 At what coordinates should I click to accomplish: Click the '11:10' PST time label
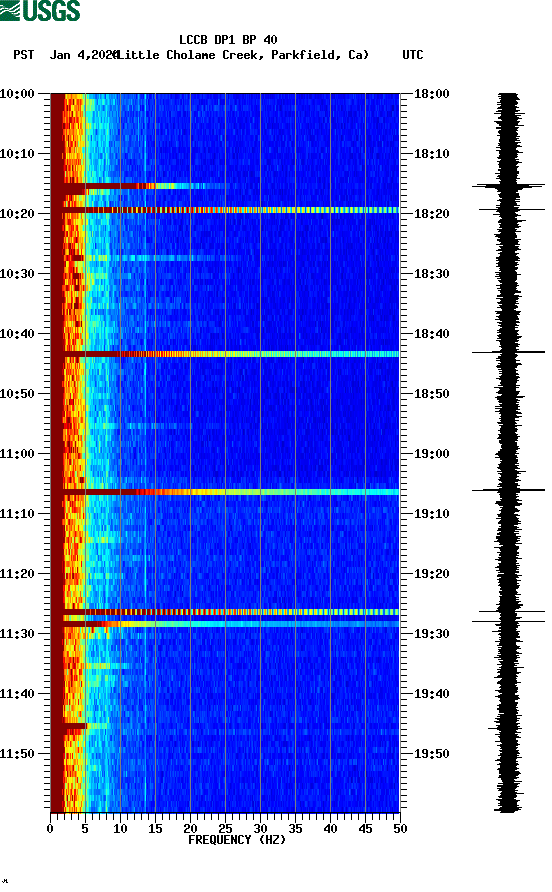17,514
